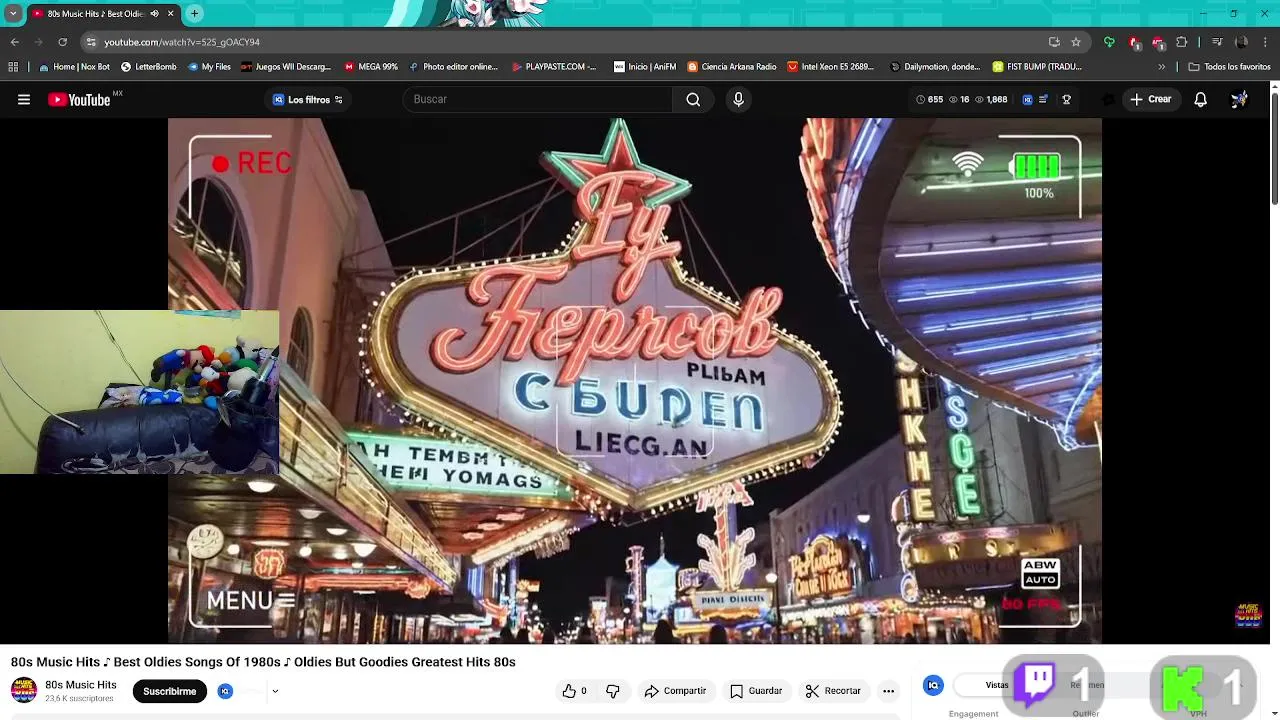
Task: Click the video title text
Action: pyautogui.click(x=263, y=662)
